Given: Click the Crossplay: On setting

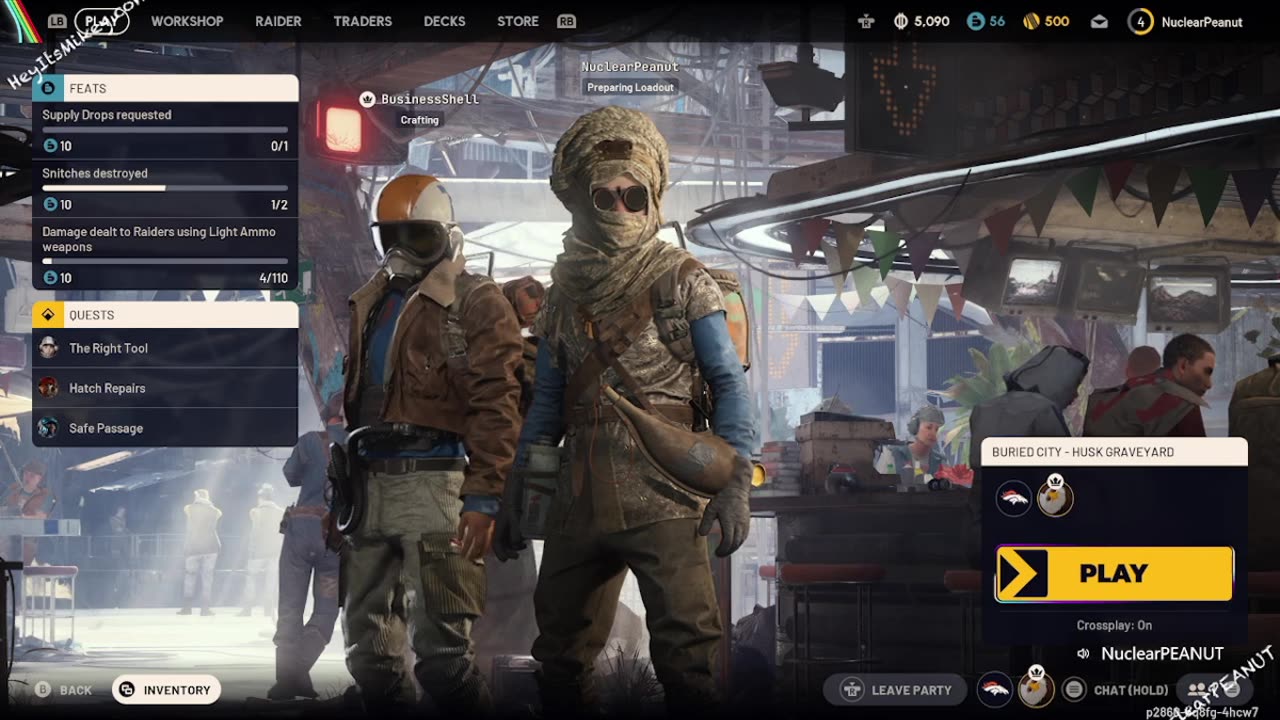Looking at the screenshot, I should tap(1114, 625).
